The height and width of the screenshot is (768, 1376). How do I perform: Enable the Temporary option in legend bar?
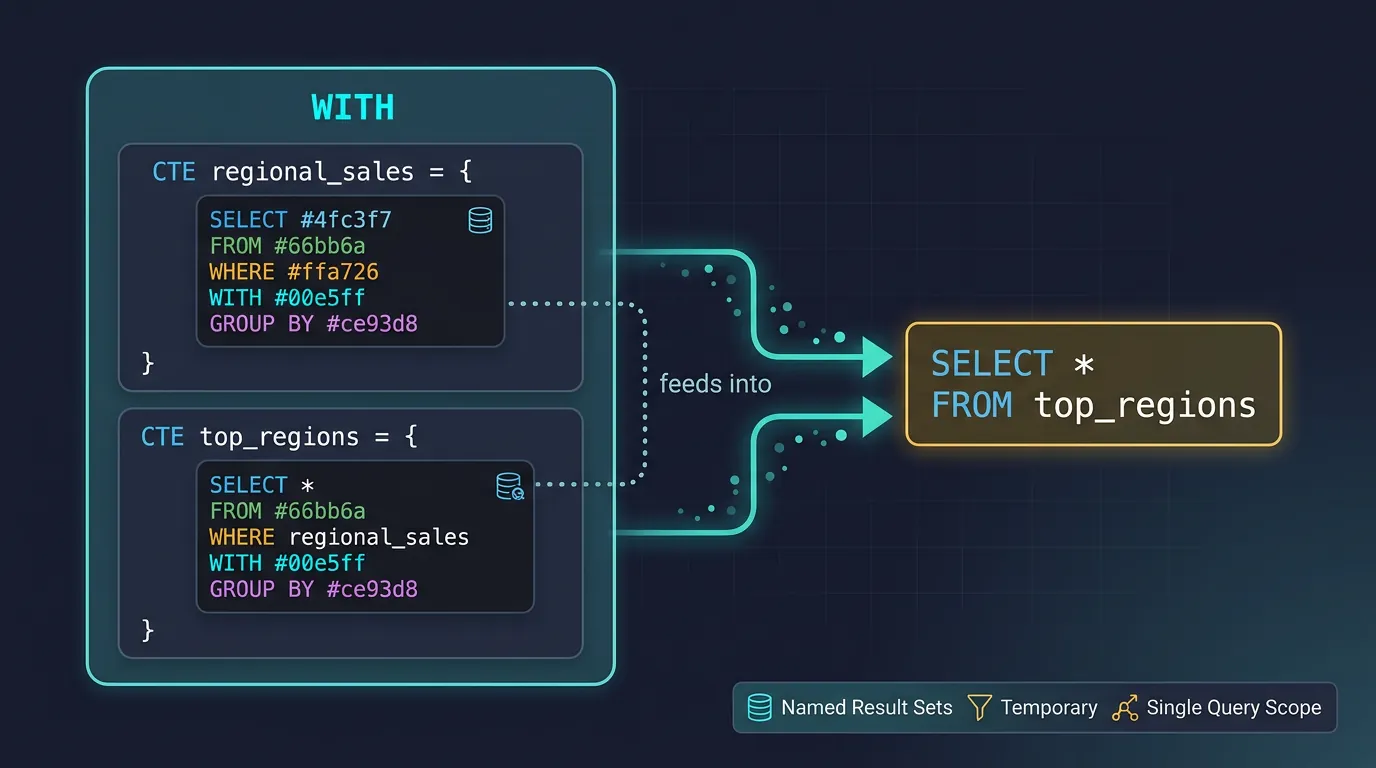[1049, 707]
